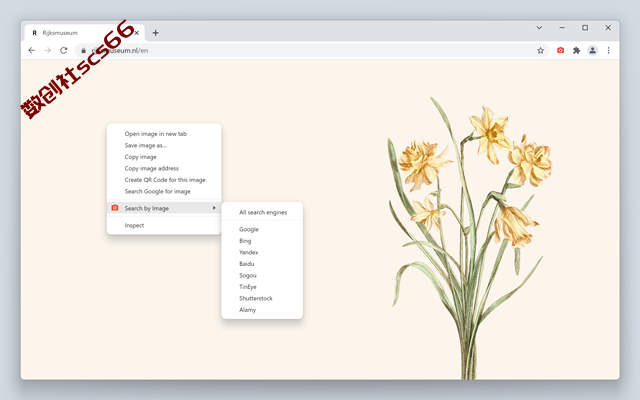
Task: Choose 'Create QR Code for this image'
Action: coord(164,179)
